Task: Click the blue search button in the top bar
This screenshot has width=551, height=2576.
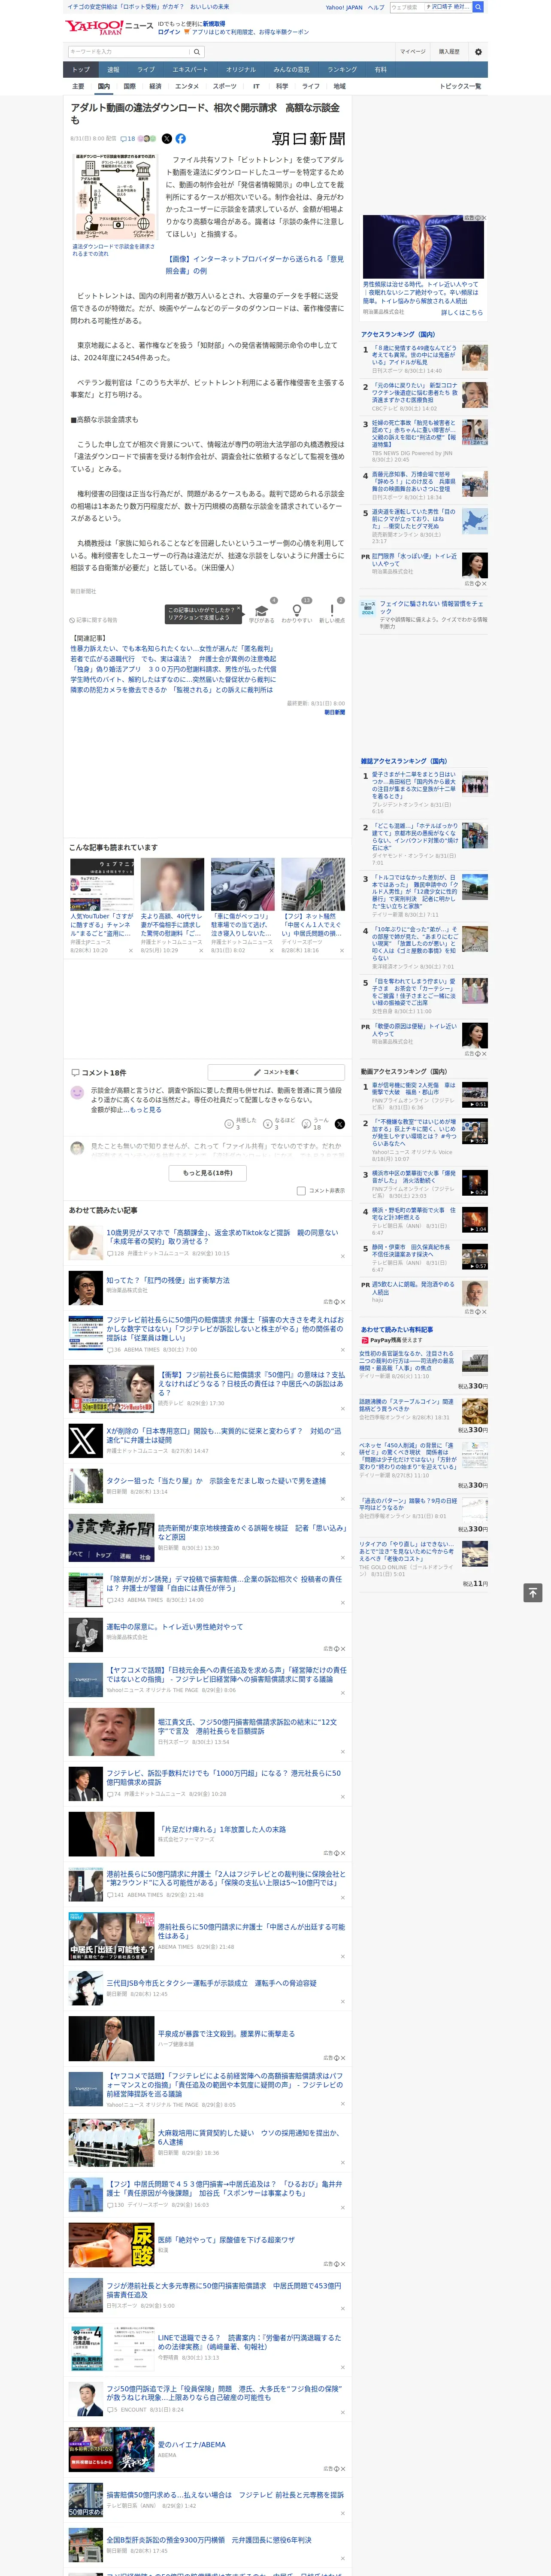Action: click(478, 7)
